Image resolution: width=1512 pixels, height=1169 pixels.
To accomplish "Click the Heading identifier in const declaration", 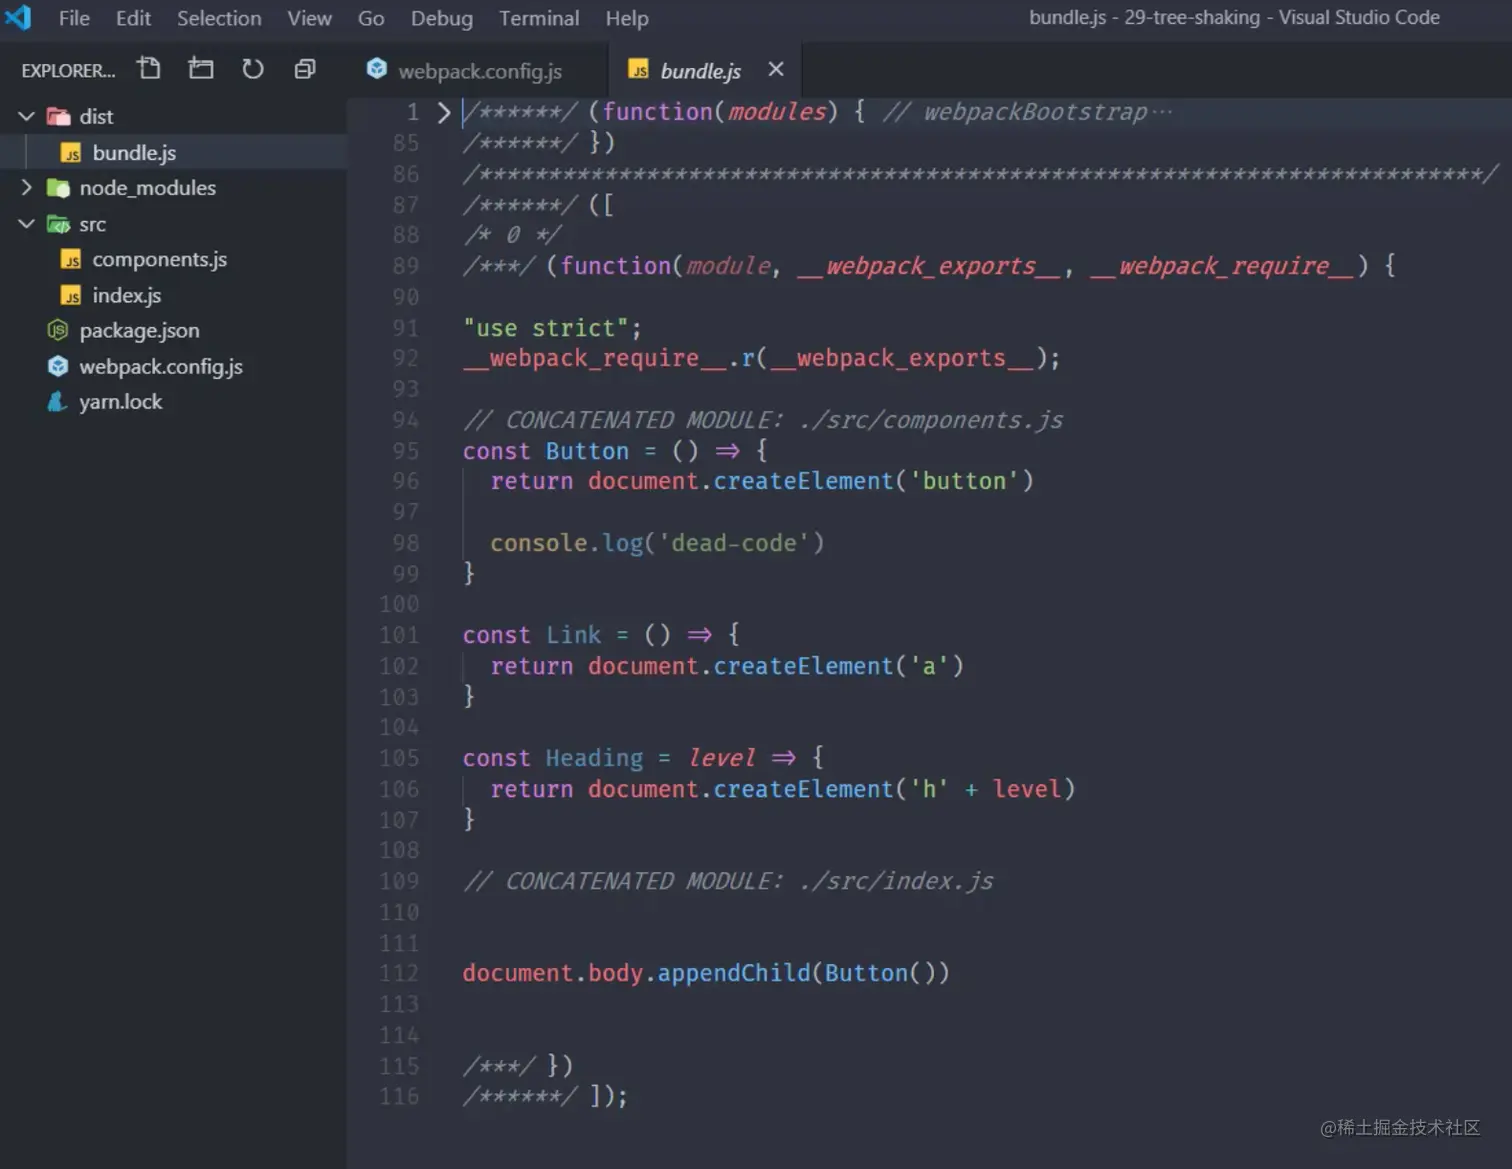I will [x=594, y=758].
